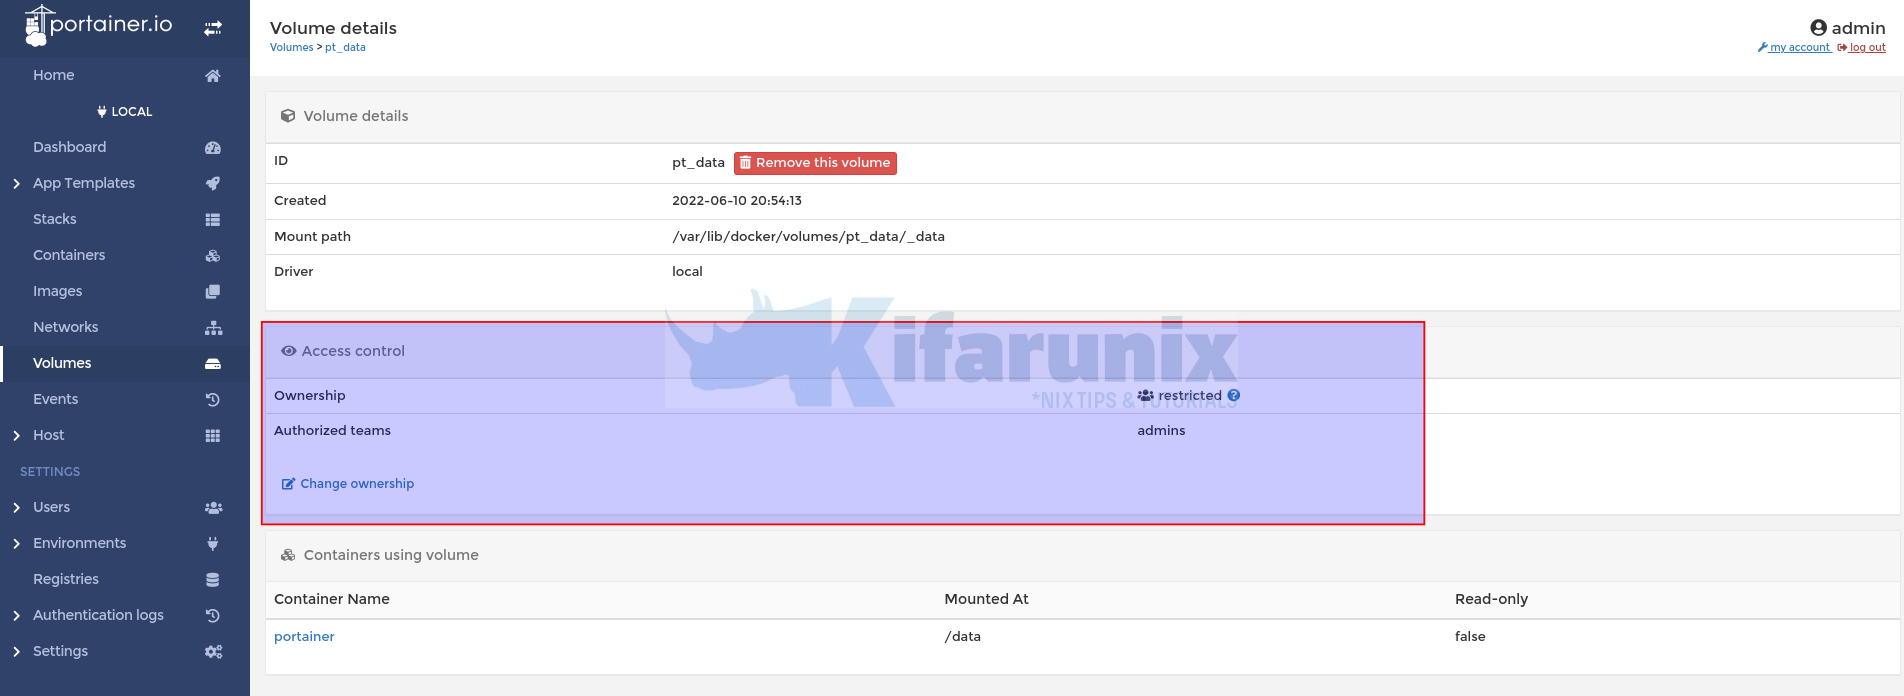
Task: Click the Containers cubes icon
Action: [213, 256]
